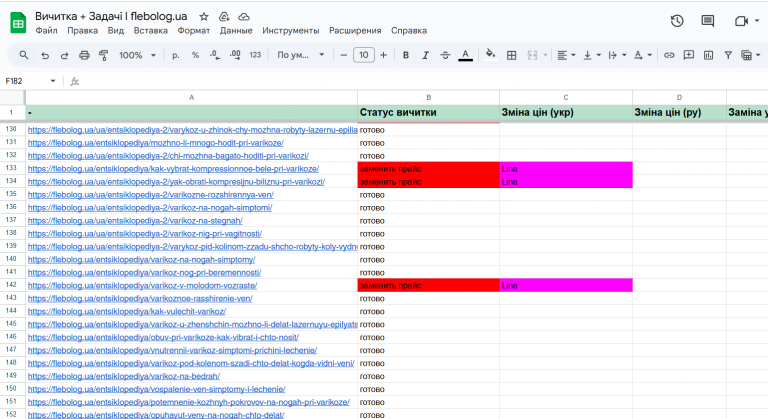Viewport: 768px width, 419px height.
Task: Open the Вставка menu
Action: click(150, 30)
